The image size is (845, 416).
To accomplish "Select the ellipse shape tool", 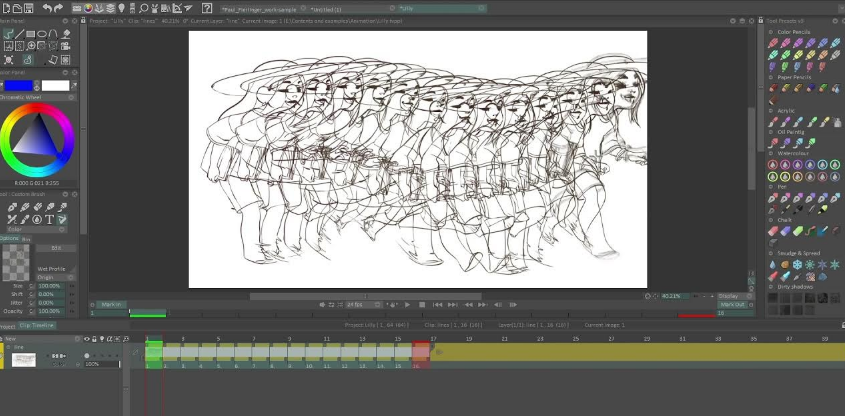I will pos(41,34).
